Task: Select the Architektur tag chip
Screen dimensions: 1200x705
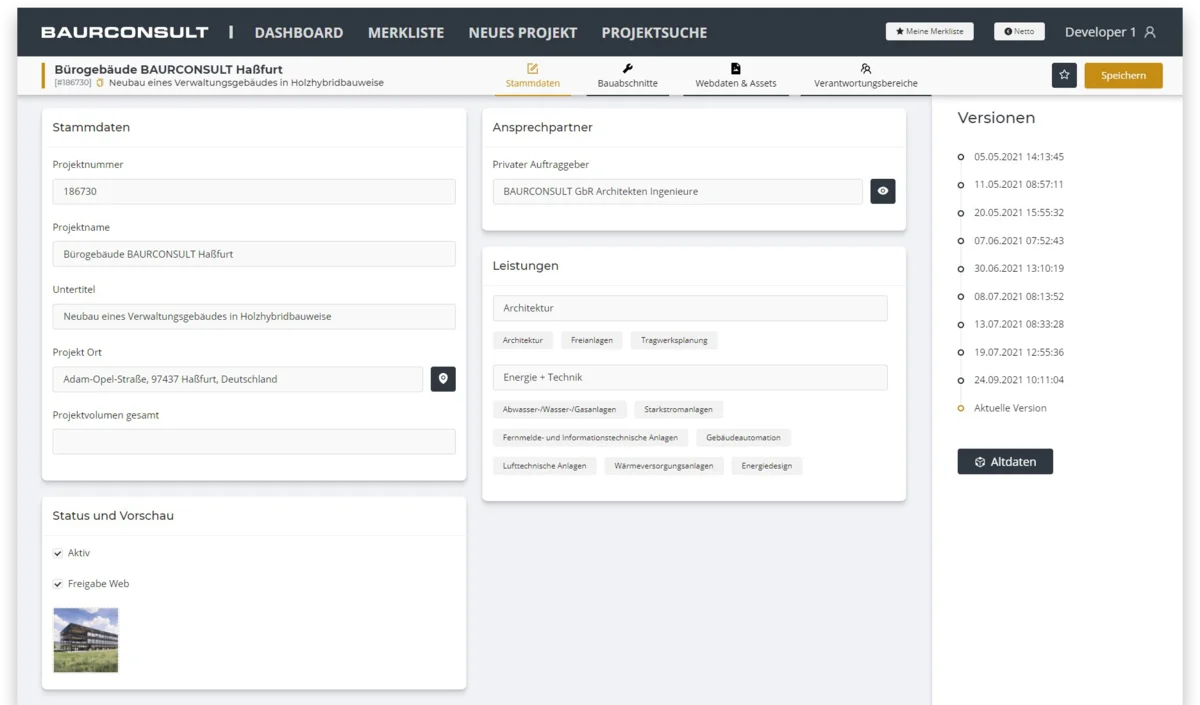Action: click(x=523, y=340)
